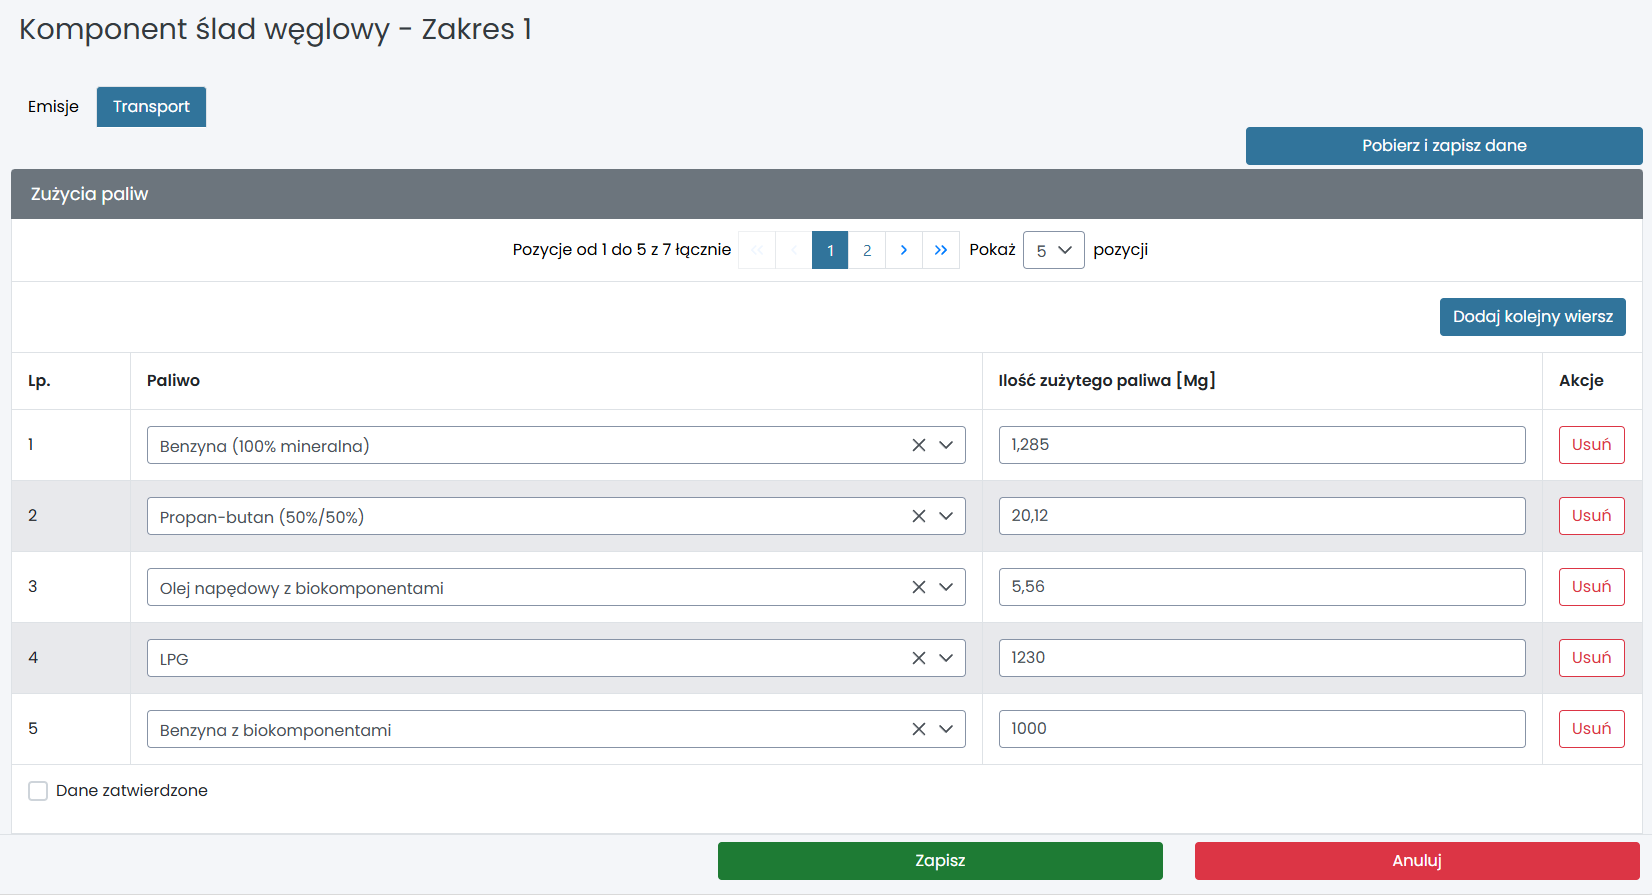Open the Pokaż page size dropdown
The height and width of the screenshot is (895, 1652).
[x=1053, y=250]
